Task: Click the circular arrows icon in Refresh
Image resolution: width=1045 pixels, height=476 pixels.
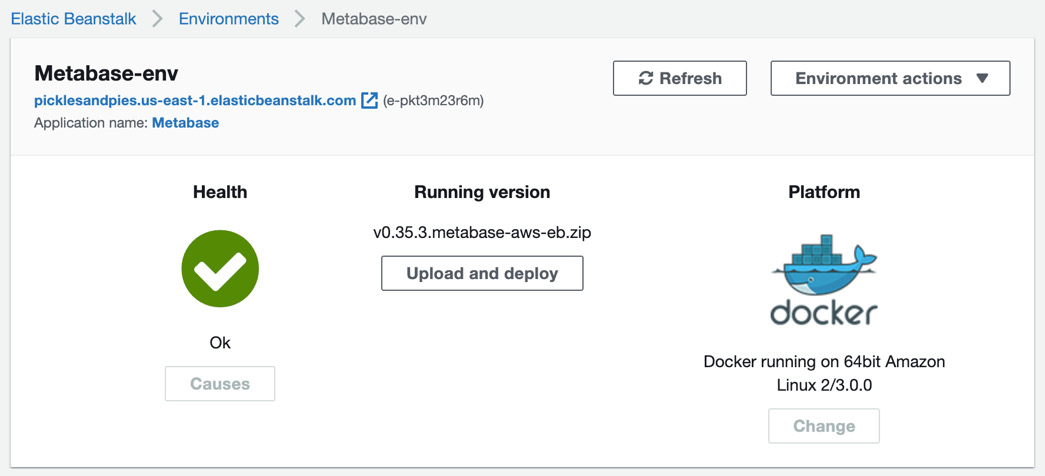Action: click(645, 79)
